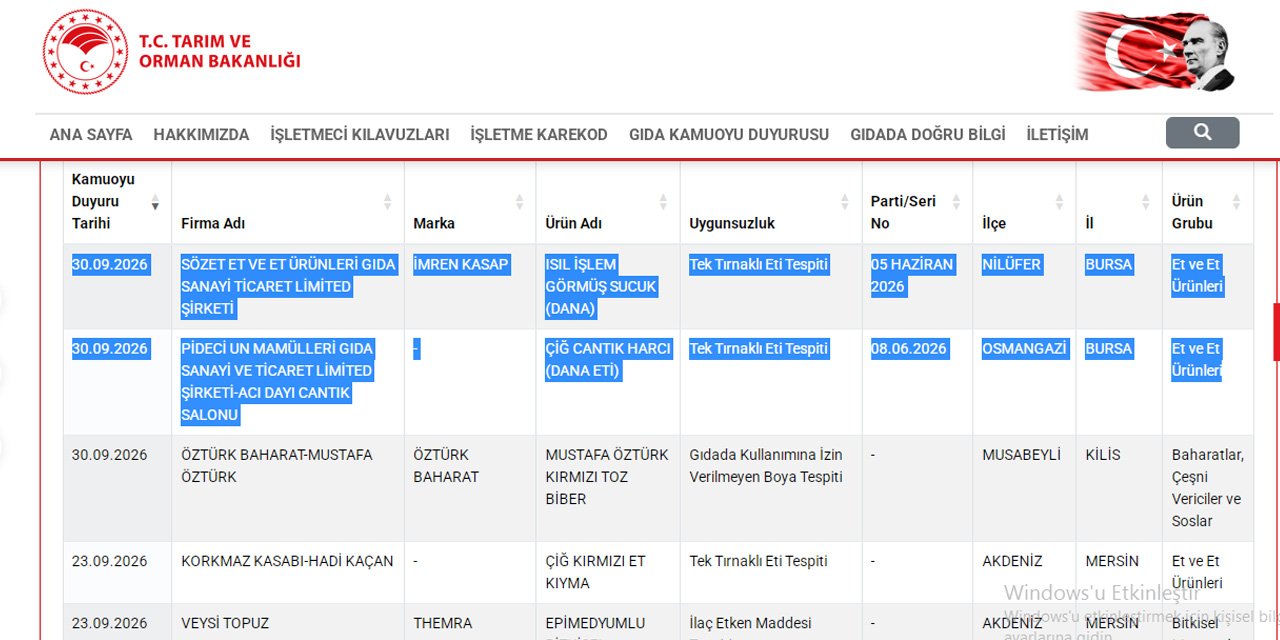Click the Ürün Grubu sort arrows
Viewport: 1280px width, 640px height.
pyautogui.click(x=1236, y=202)
